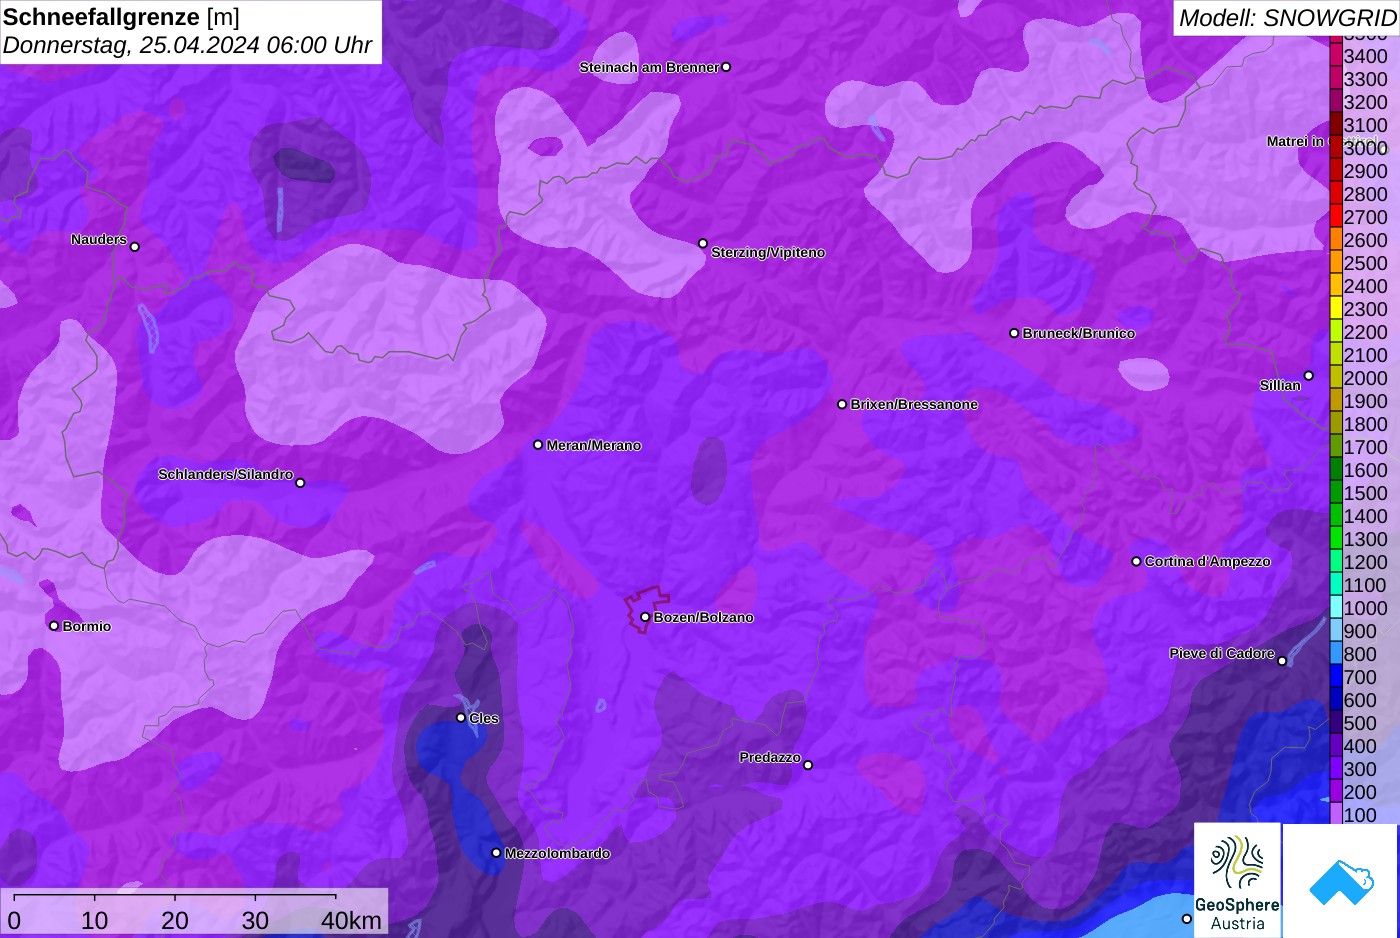Click the Cles location marker dot
The width and height of the screenshot is (1400, 938).
[x=461, y=717]
